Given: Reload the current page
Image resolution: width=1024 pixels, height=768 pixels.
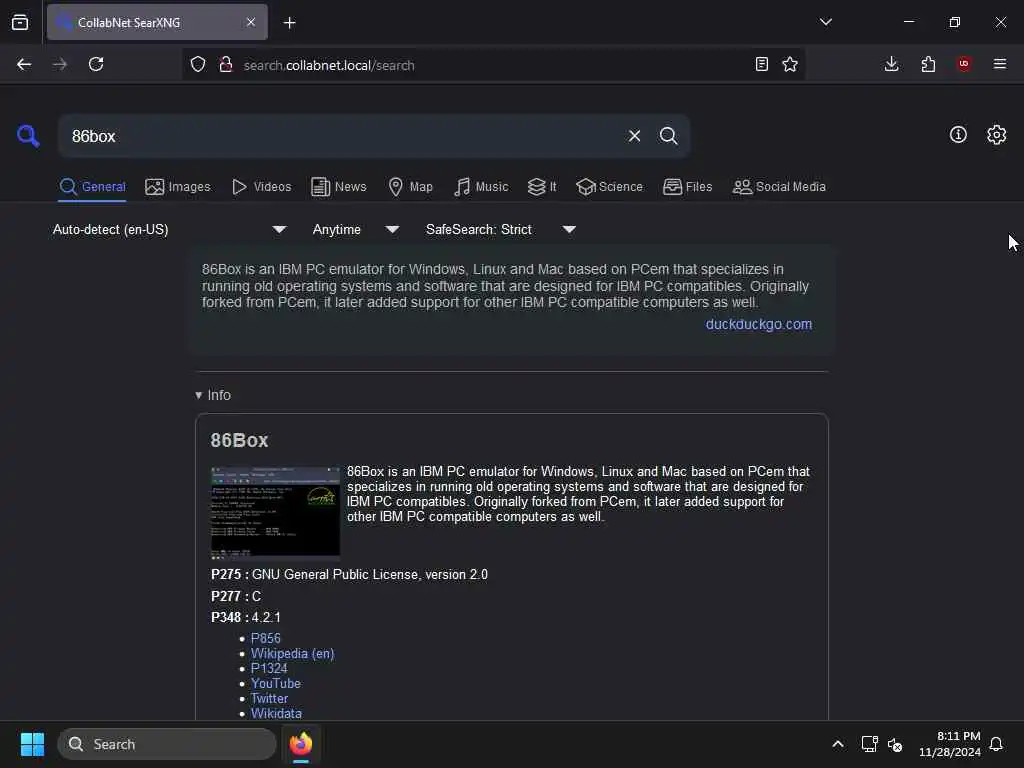Looking at the screenshot, I should pyautogui.click(x=96, y=64).
